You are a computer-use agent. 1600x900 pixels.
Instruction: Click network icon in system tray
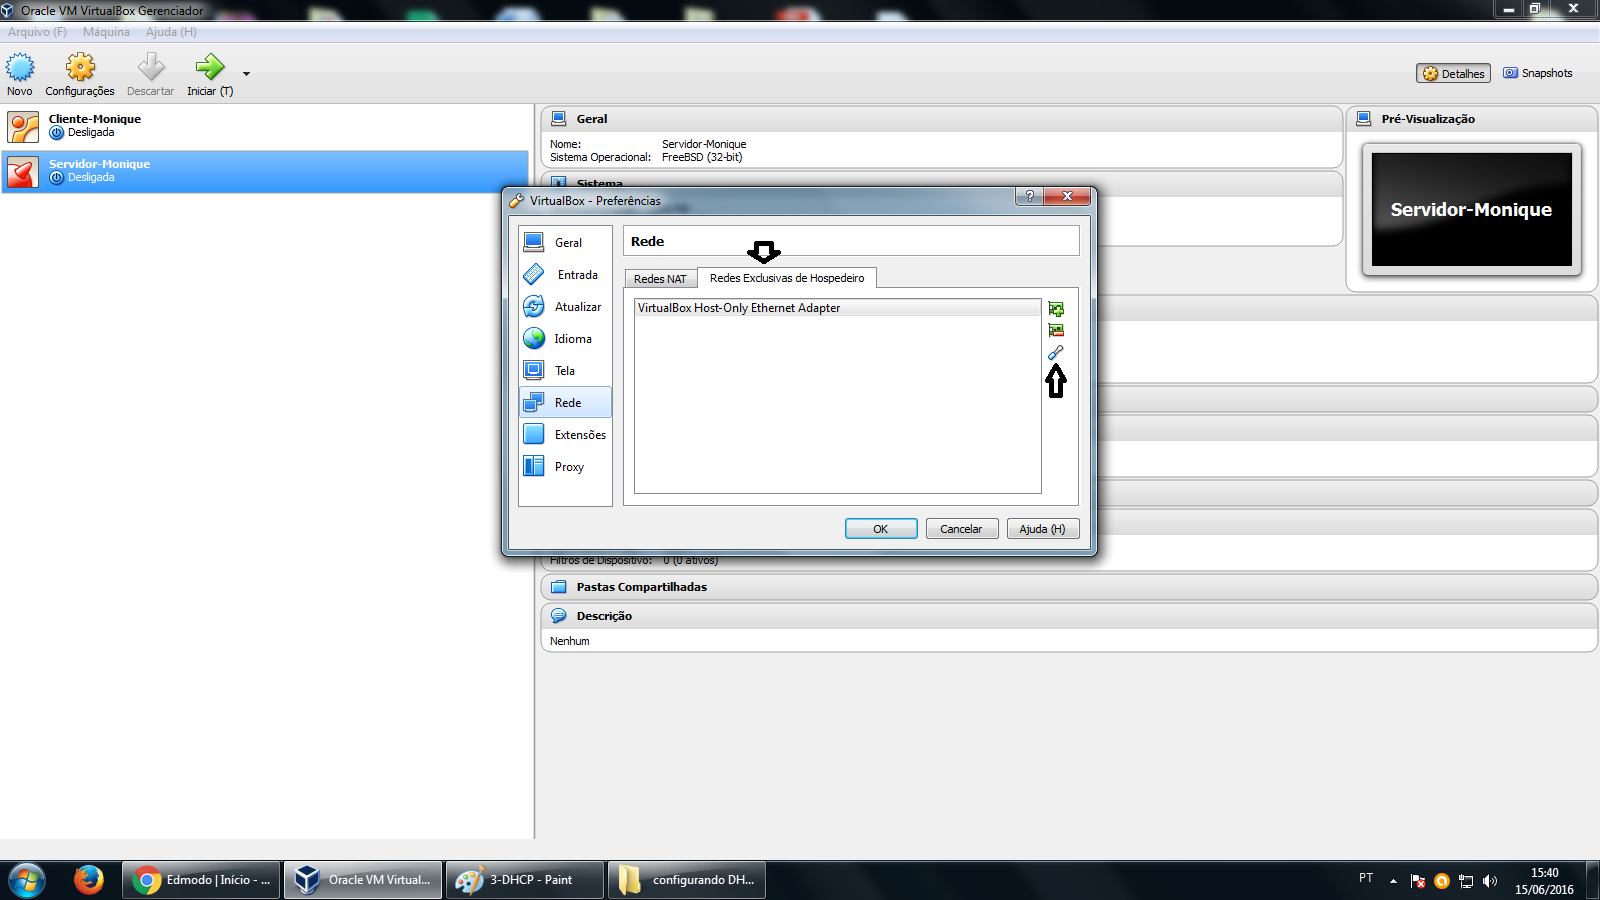click(x=1466, y=881)
